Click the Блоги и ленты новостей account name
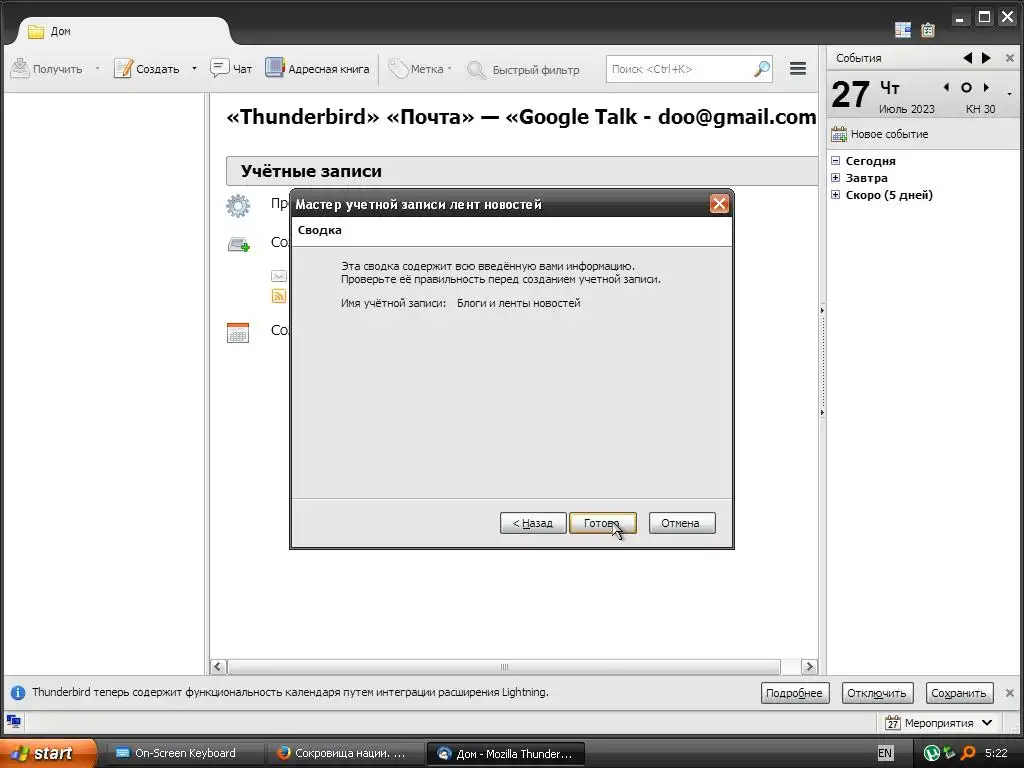This screenshot has width=1024, height=768. click(519, 303)
